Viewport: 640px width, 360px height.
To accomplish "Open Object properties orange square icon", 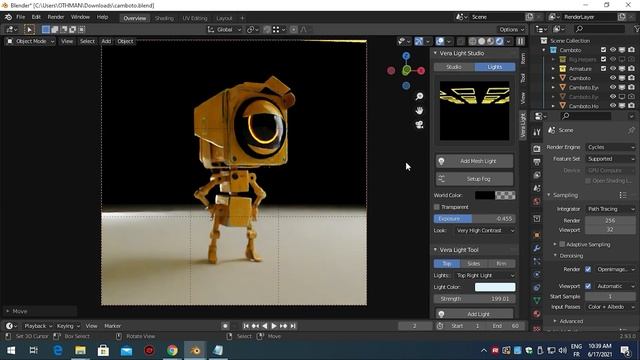I will pos(537,235).
